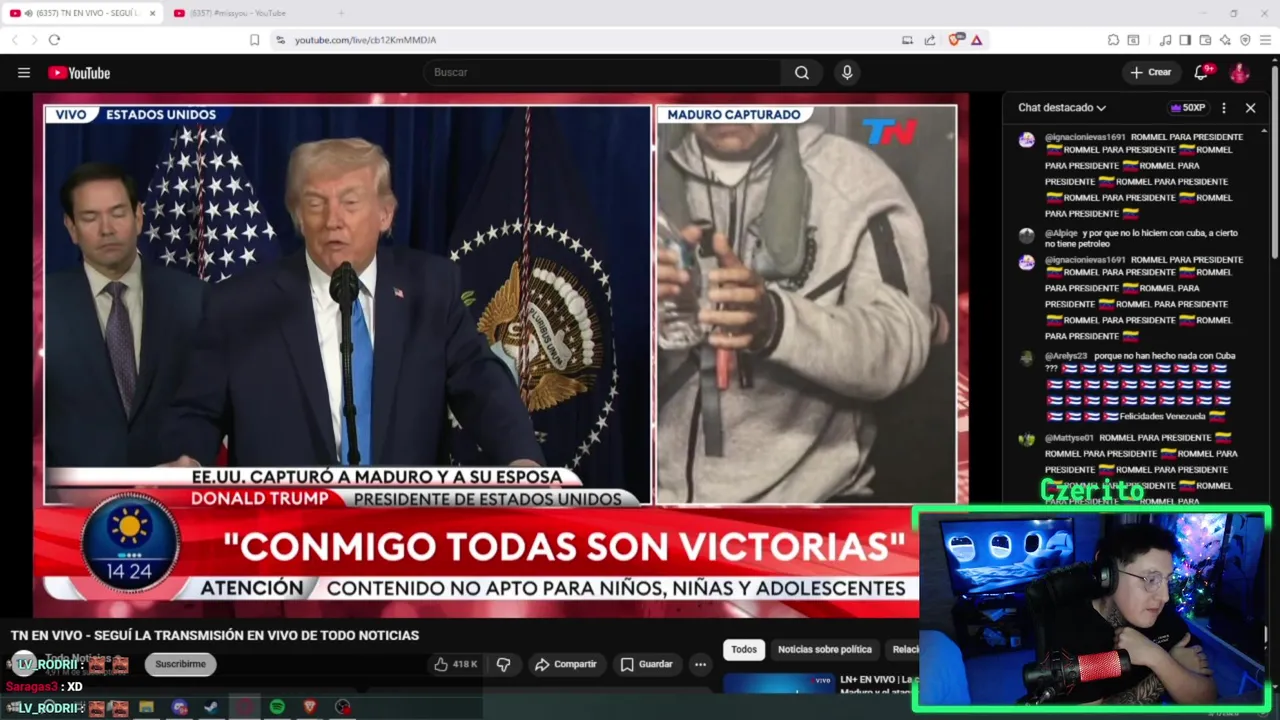Image resolution: width=1280 pixels, height=720 pixels.
Task: Go back in browser history
Action: pyautogui.click(x=14, y=40)
